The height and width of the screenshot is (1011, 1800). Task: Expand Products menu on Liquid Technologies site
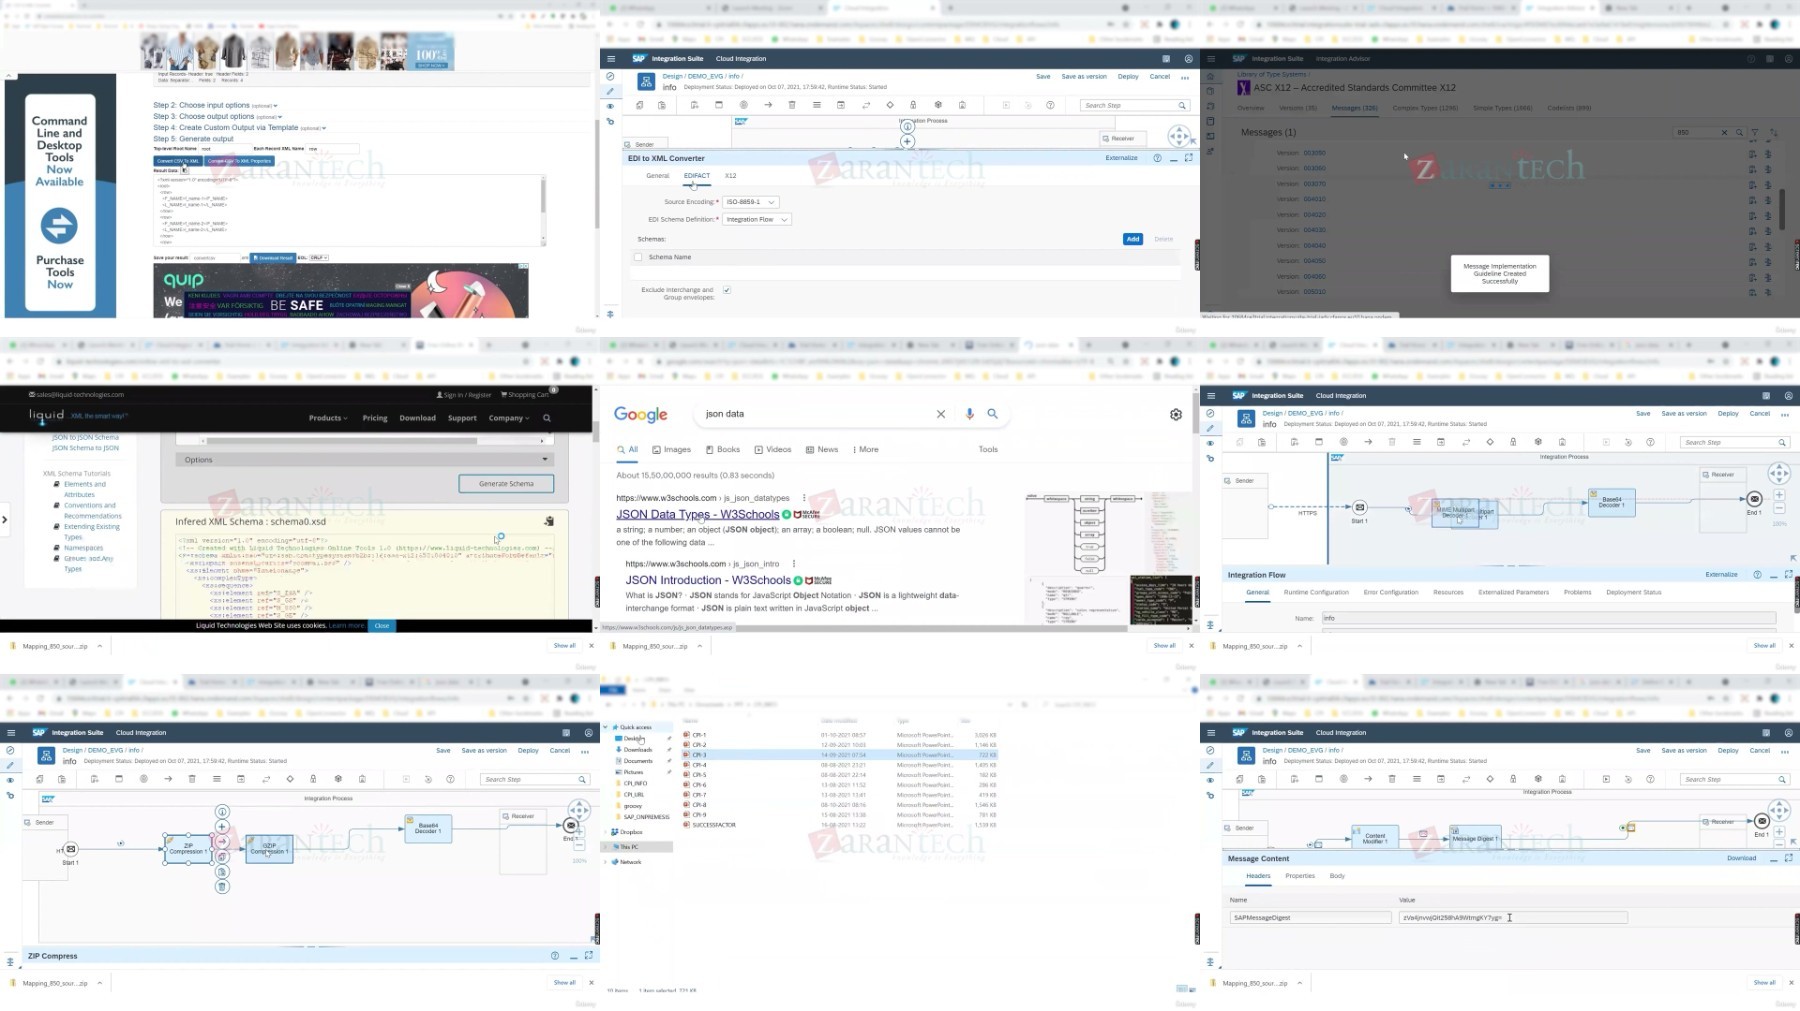point(328,418)
